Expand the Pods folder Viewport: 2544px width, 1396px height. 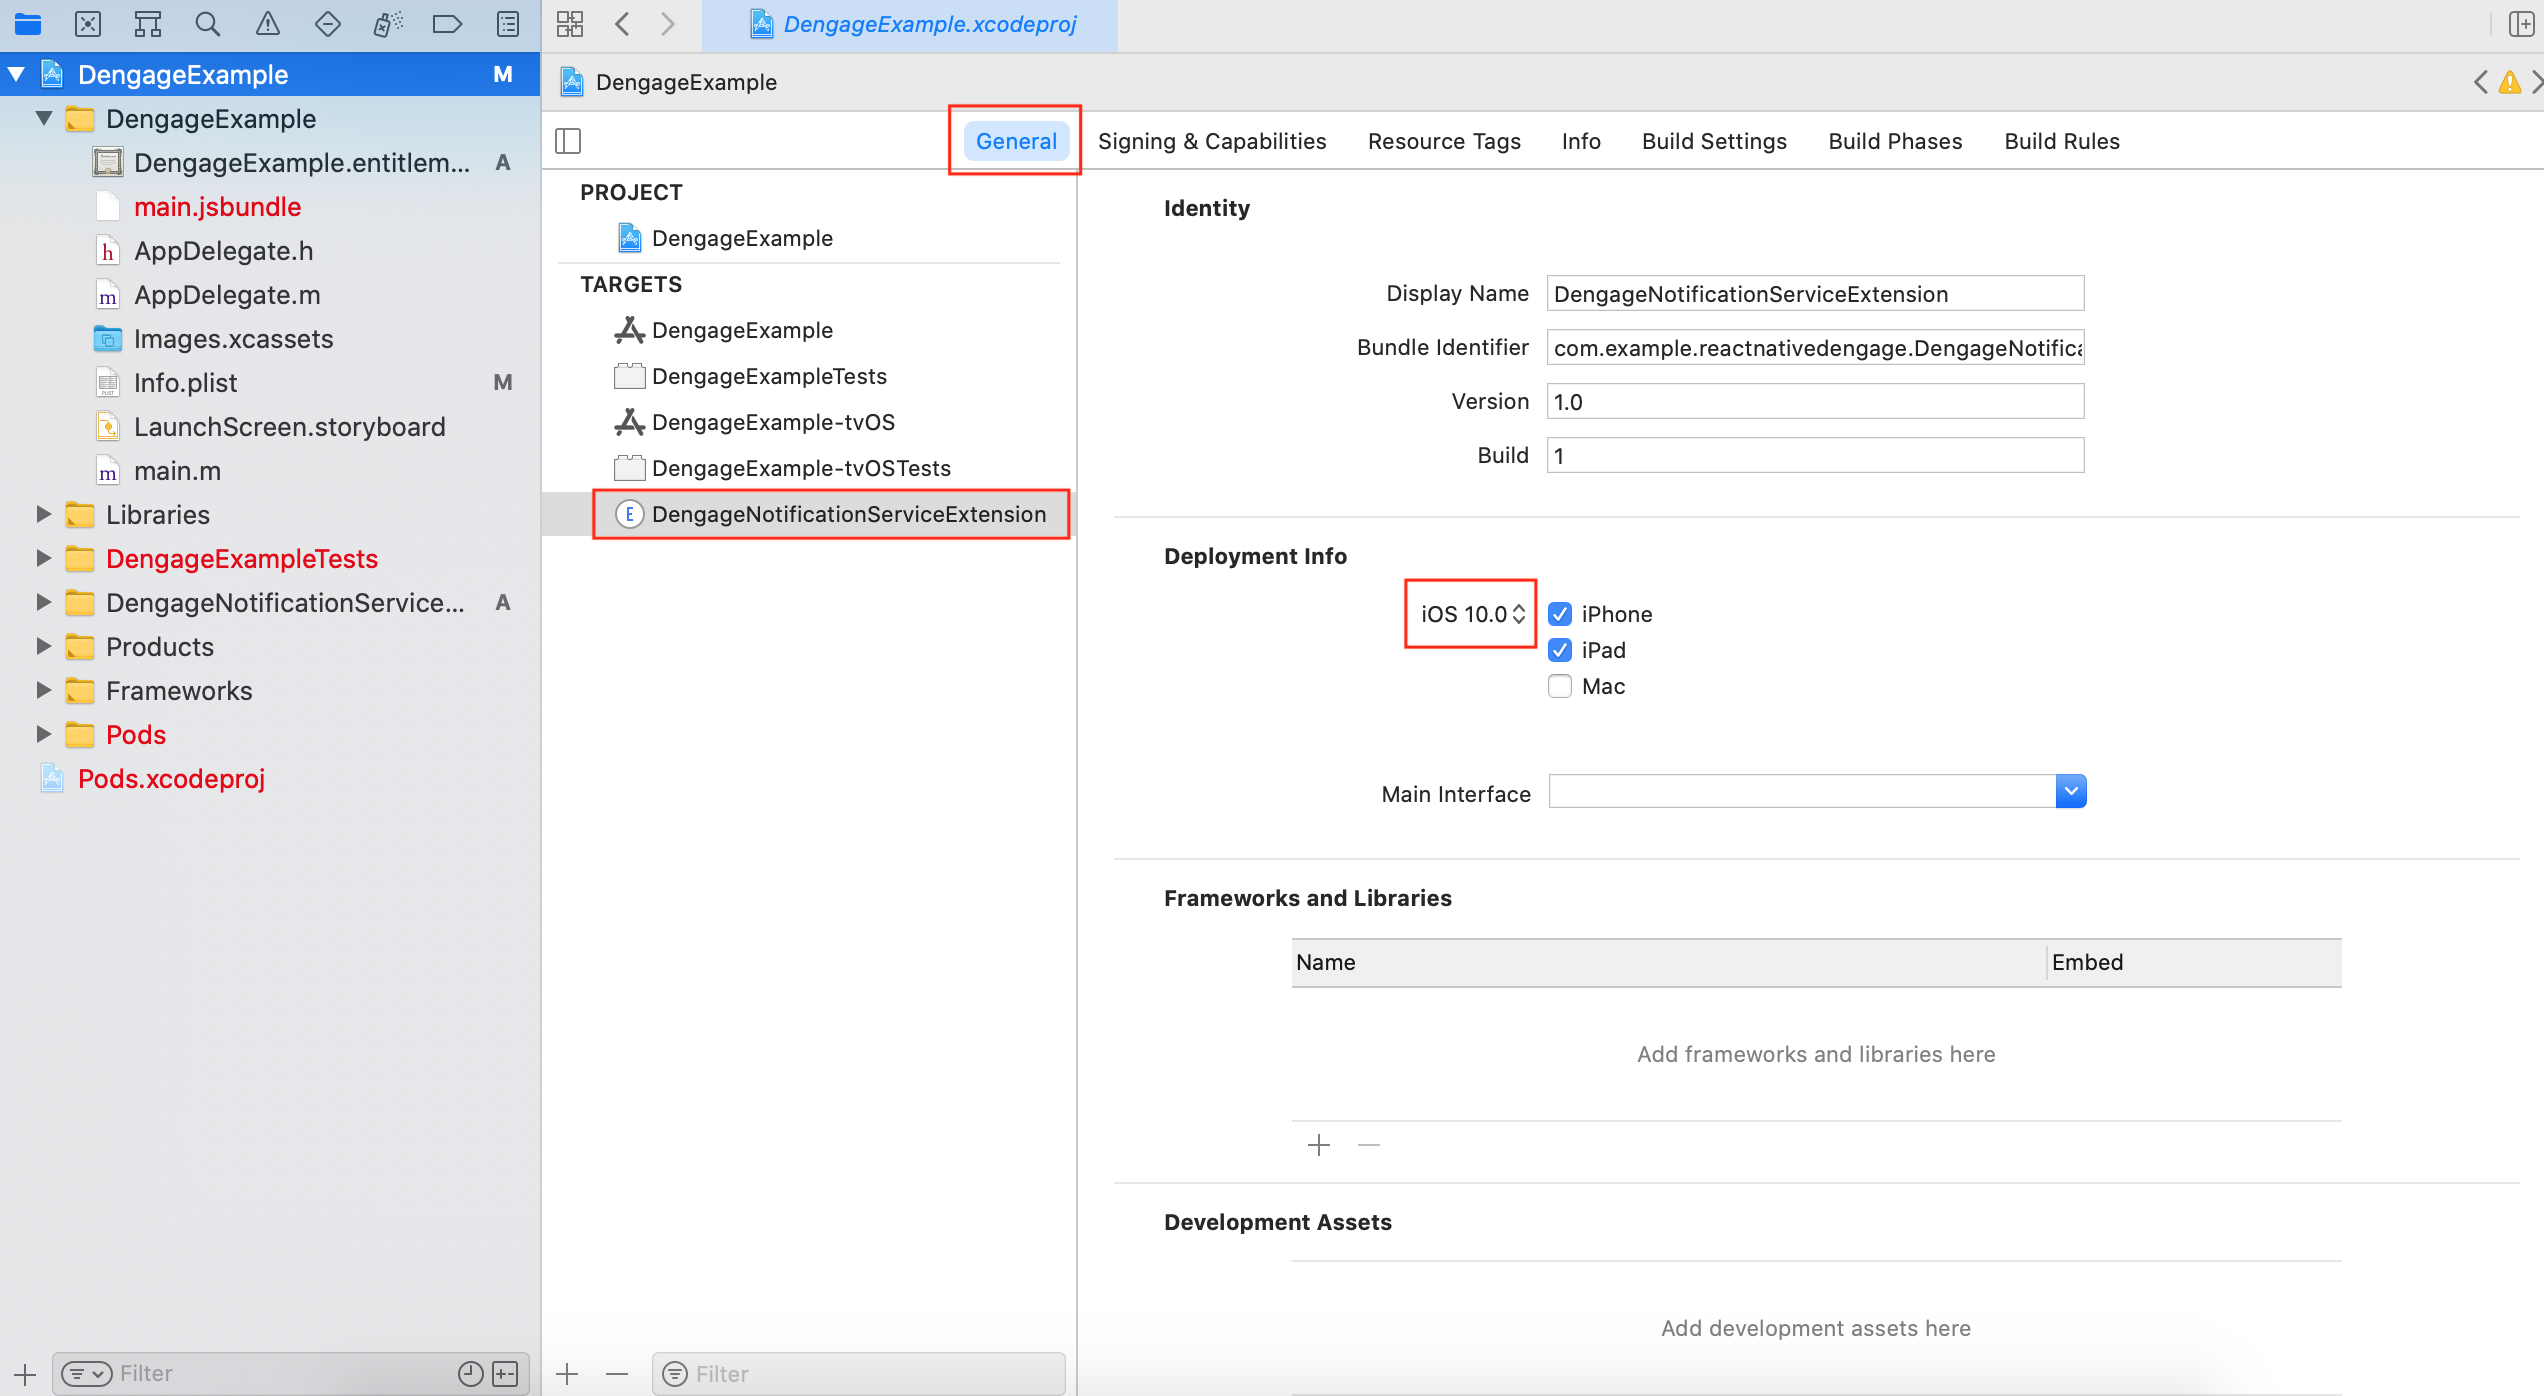pyautogui.click(x=44, y=734)
